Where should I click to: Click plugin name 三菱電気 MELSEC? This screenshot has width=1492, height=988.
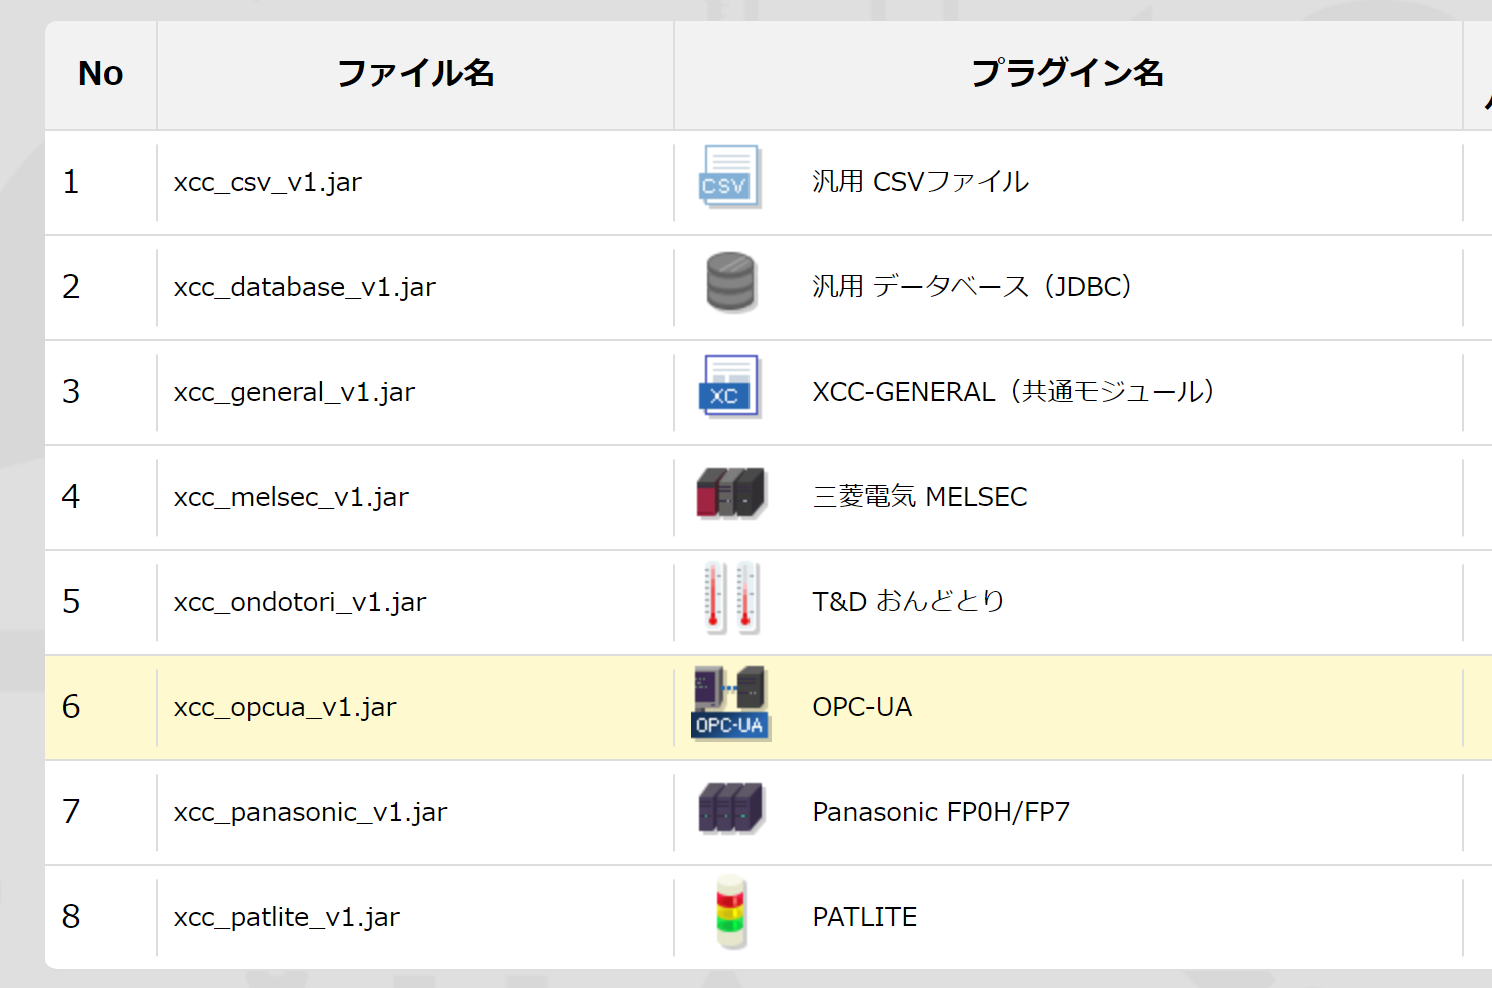pyautogui.click(x=920, y=497)
